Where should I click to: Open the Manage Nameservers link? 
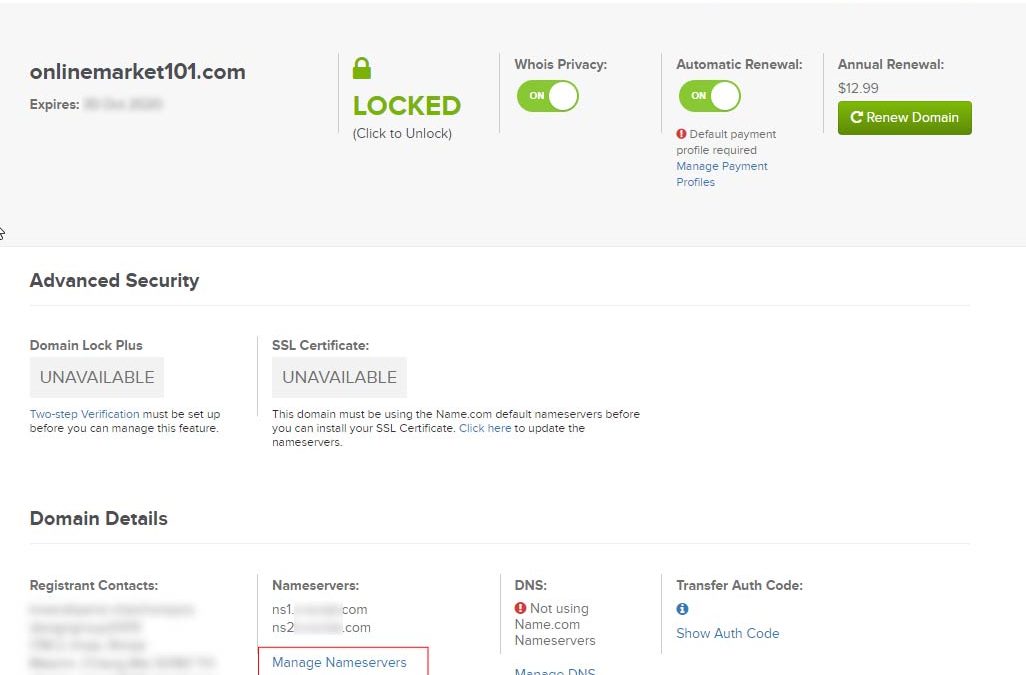[339, 663]
